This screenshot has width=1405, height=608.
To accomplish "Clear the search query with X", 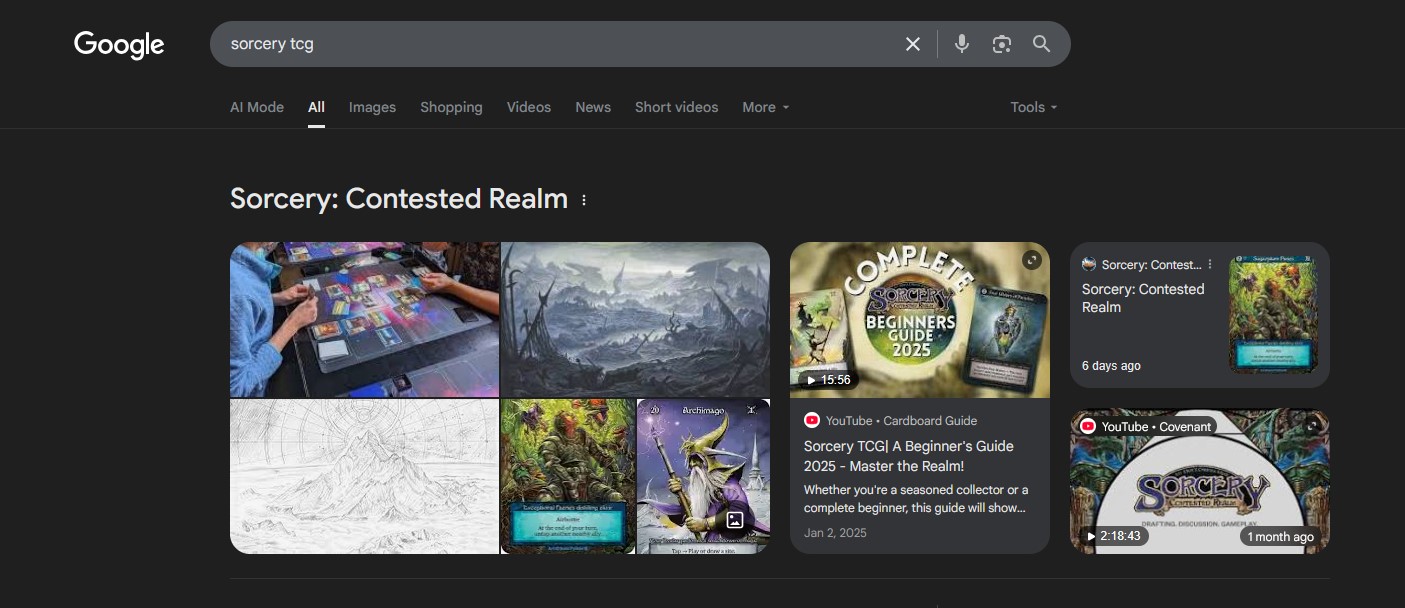I will (x=912, y=44).
